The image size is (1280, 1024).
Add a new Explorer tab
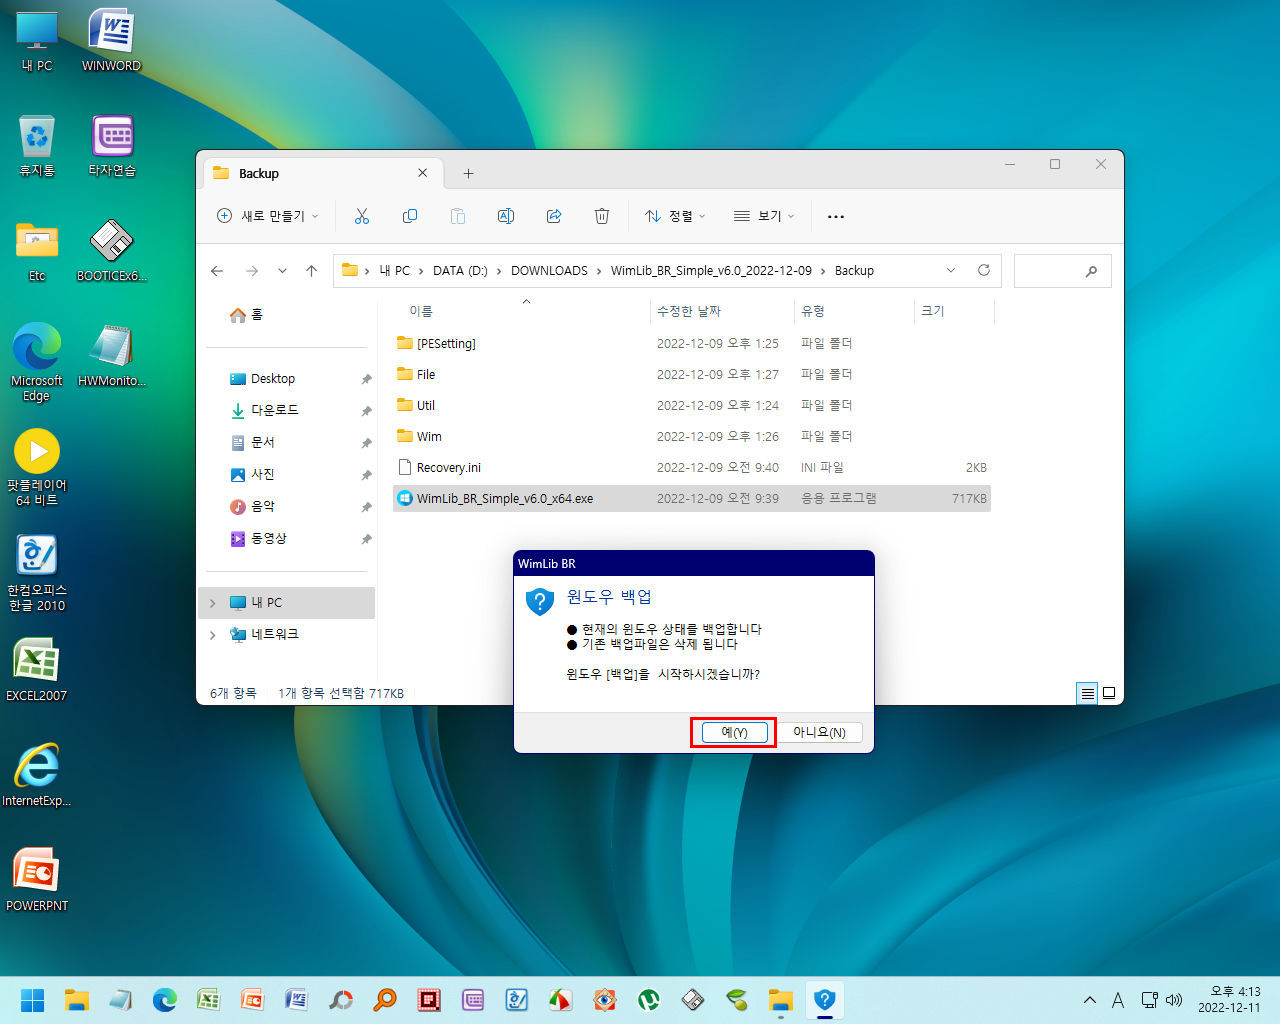point(468,173)
